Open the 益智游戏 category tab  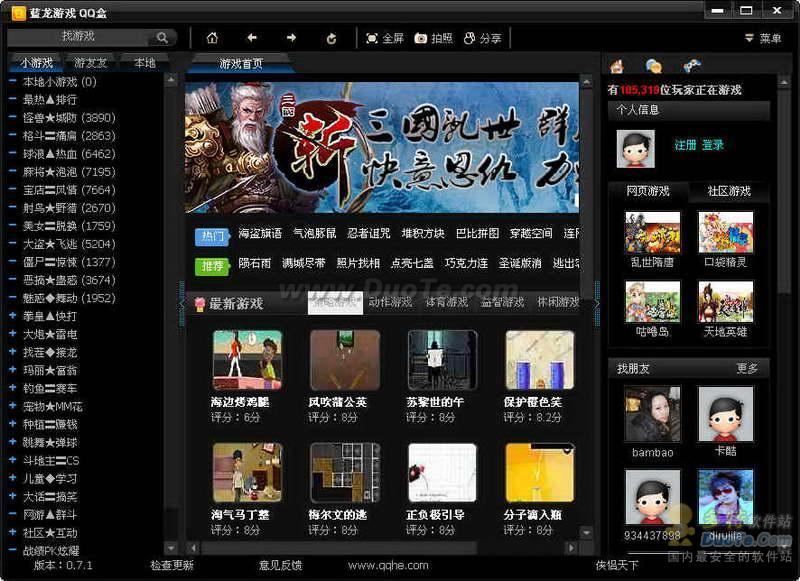(503, 302)
